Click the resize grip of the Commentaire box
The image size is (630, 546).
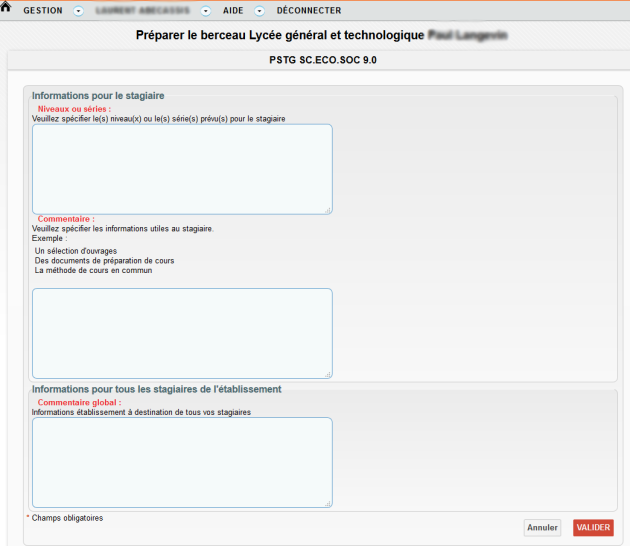[328, 374]
